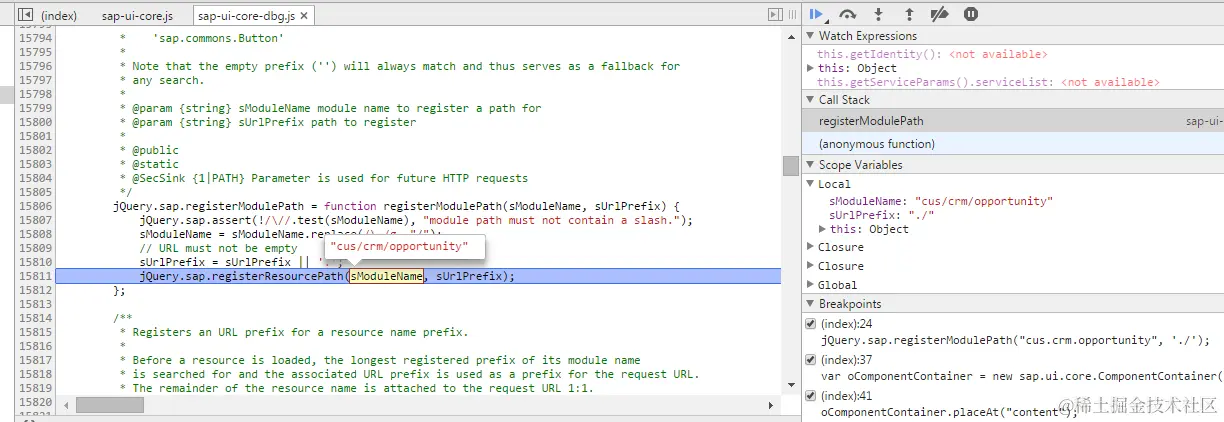1224x422 pixels.
Task: Collapse the Call Stack section
Action: pyautogui.click(x=810, y=100)
